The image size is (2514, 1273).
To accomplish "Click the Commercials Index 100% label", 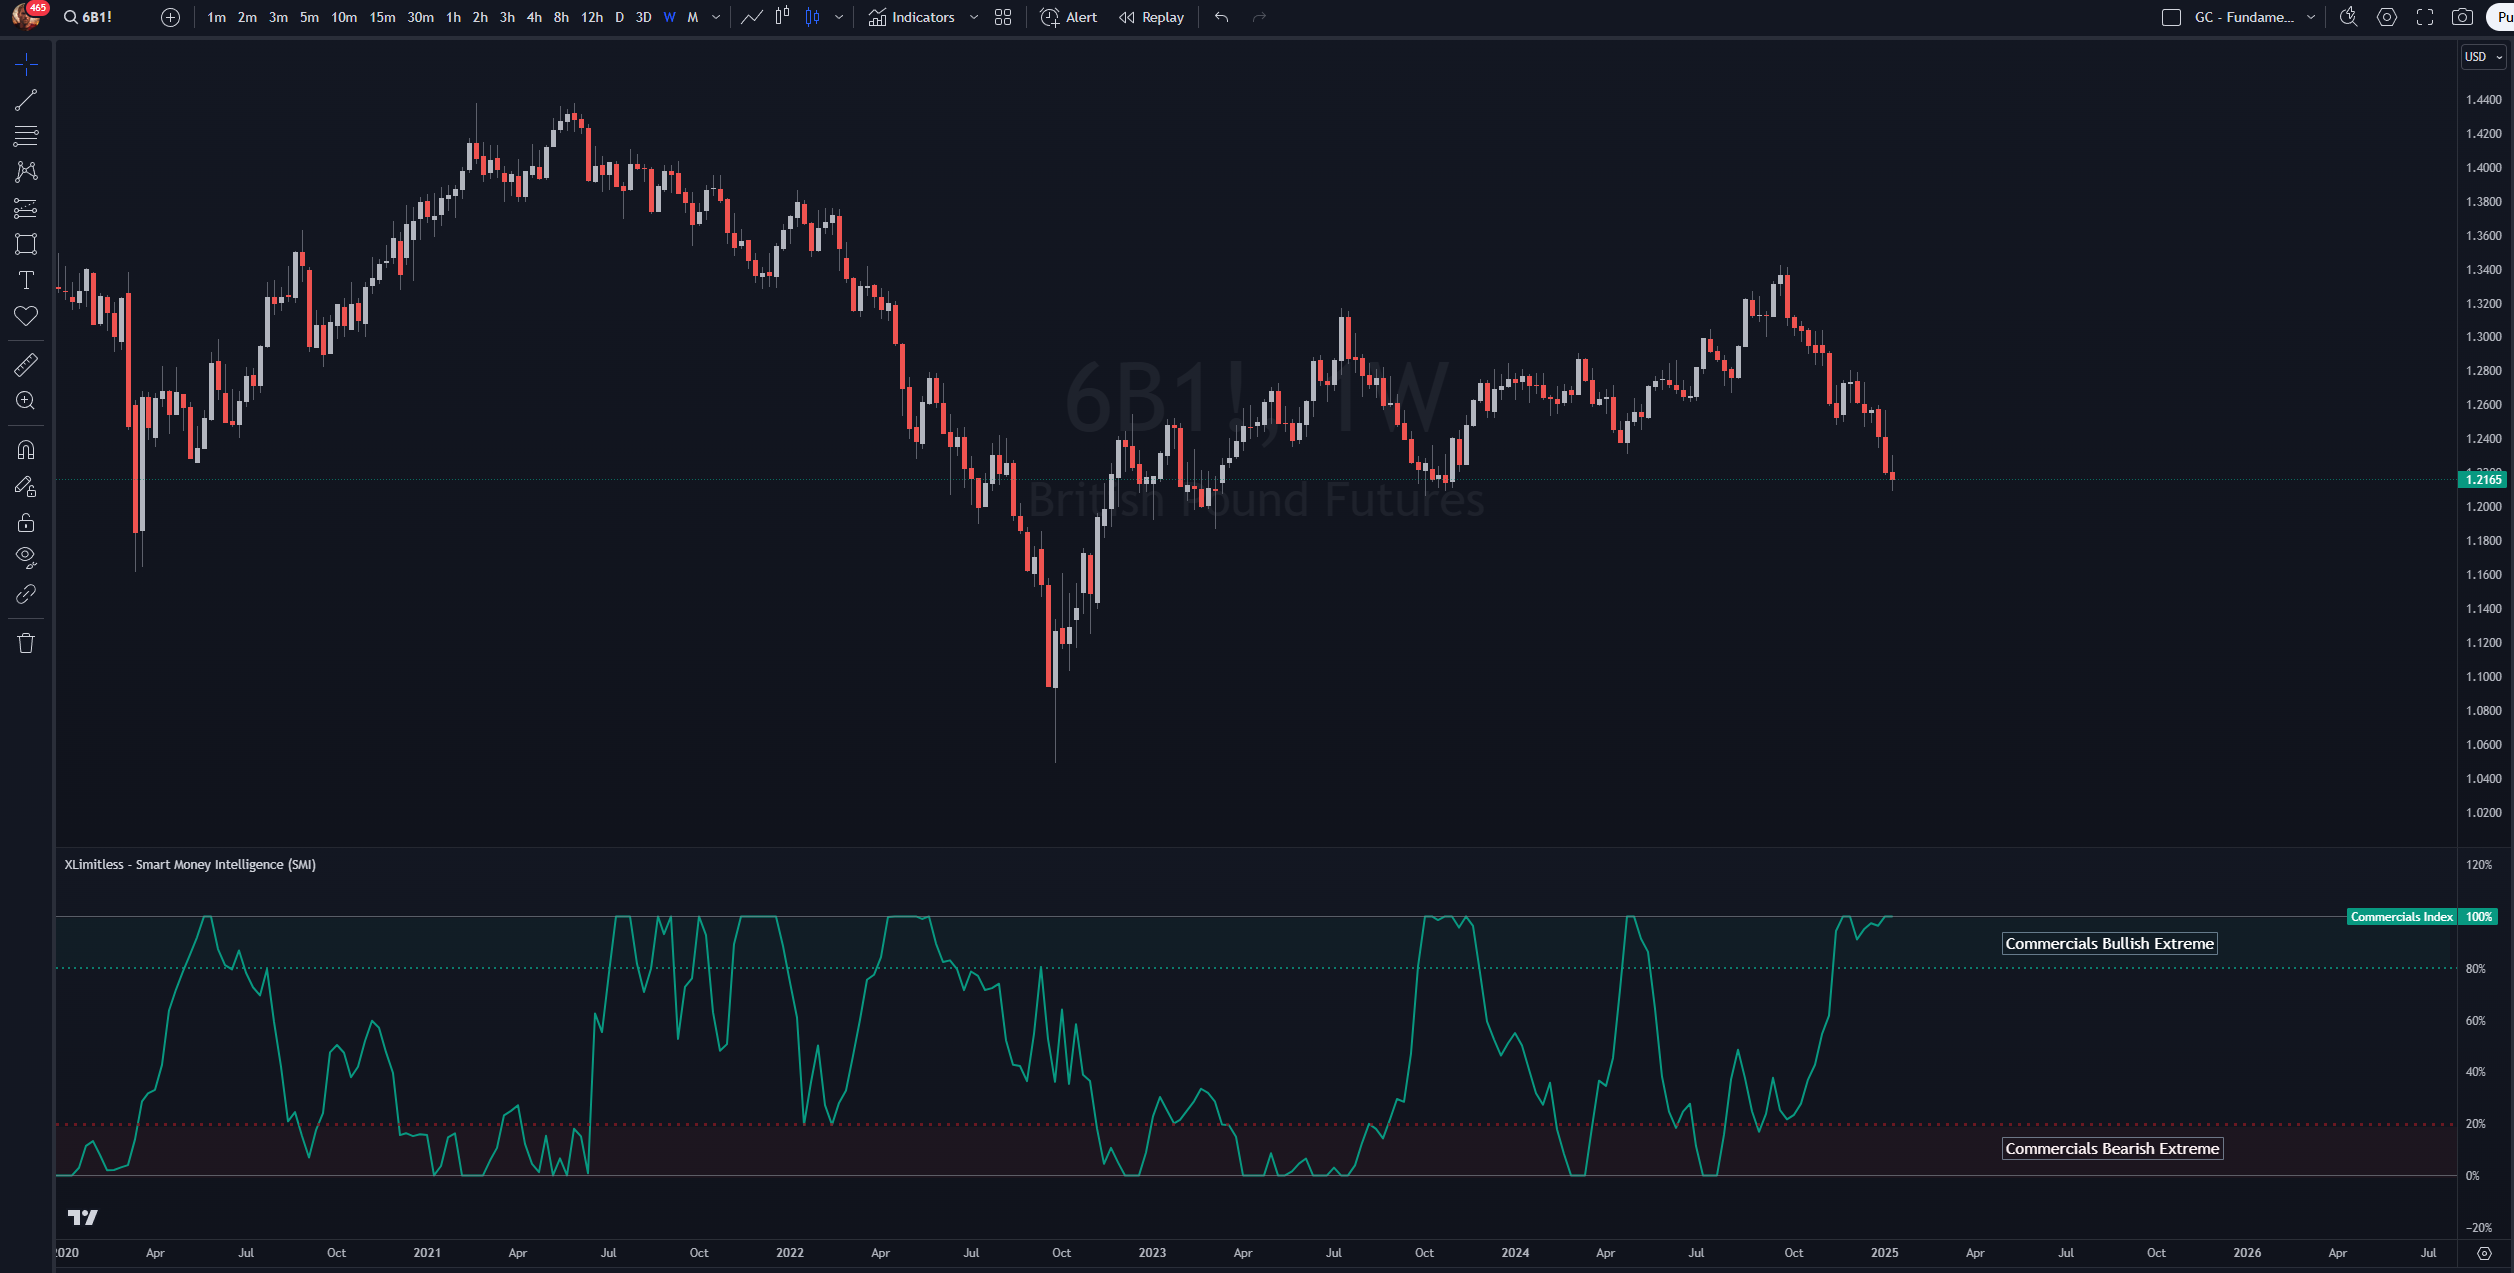I will pos(2421,916).
